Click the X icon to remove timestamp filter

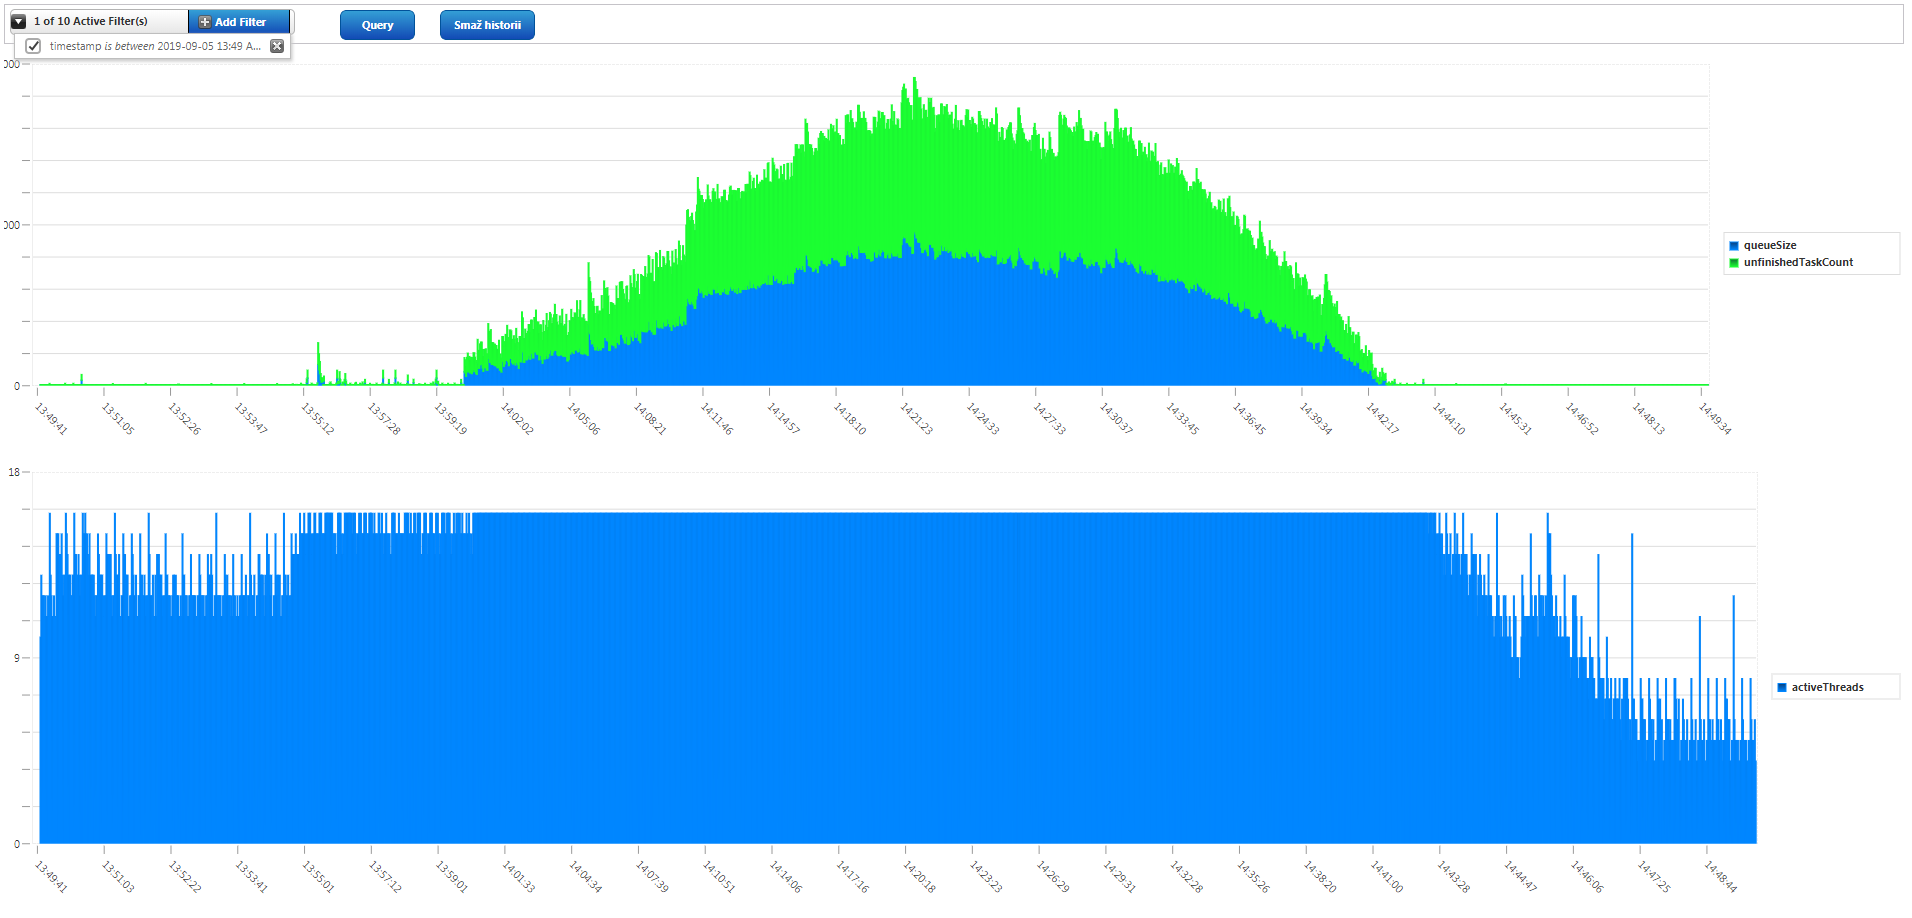point(277,46)
